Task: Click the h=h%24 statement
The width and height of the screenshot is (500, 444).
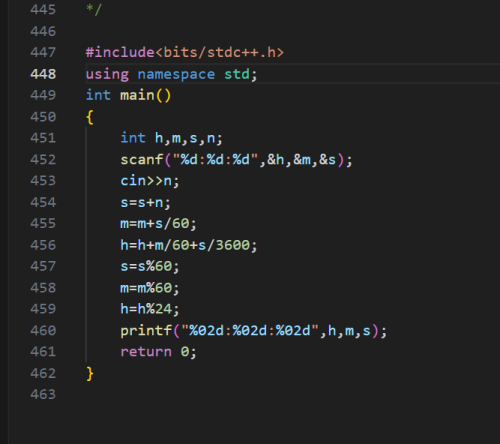Action: coord(150,309)
